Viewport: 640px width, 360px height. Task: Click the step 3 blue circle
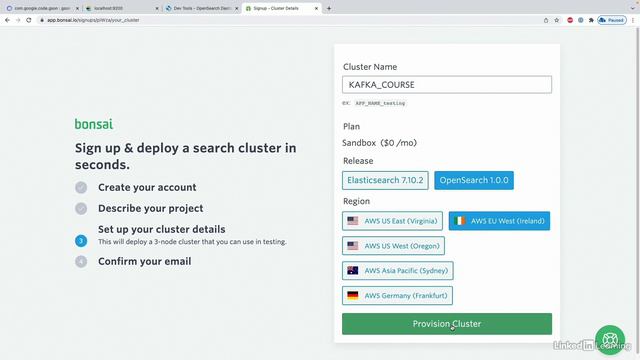click(x=81, y=241)
